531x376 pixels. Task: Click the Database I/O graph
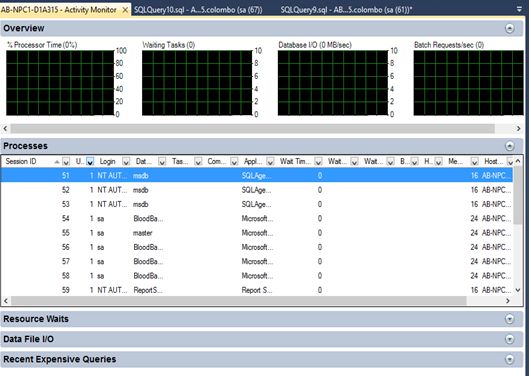(x=333, y=83)
